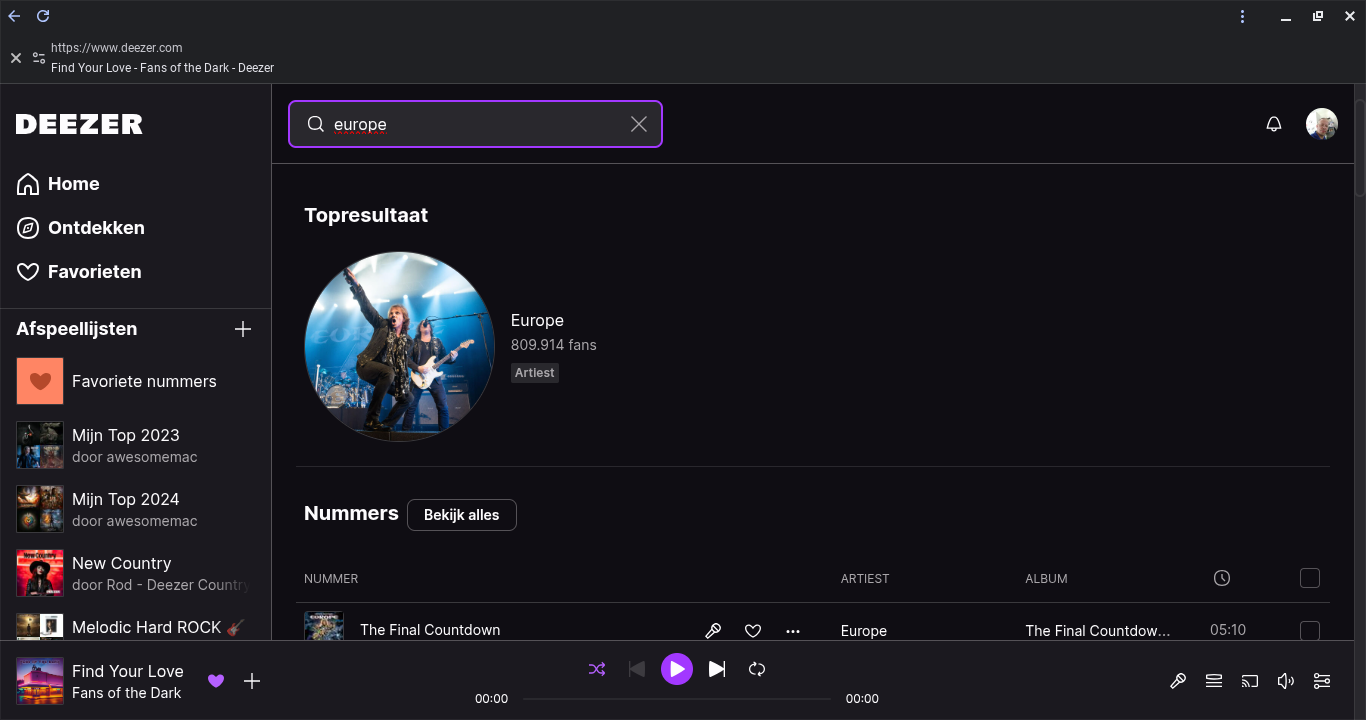Open Favoriete nummers playlist
The height and width of the screenshot is (720, 1366).
click(x=135, y=381)
